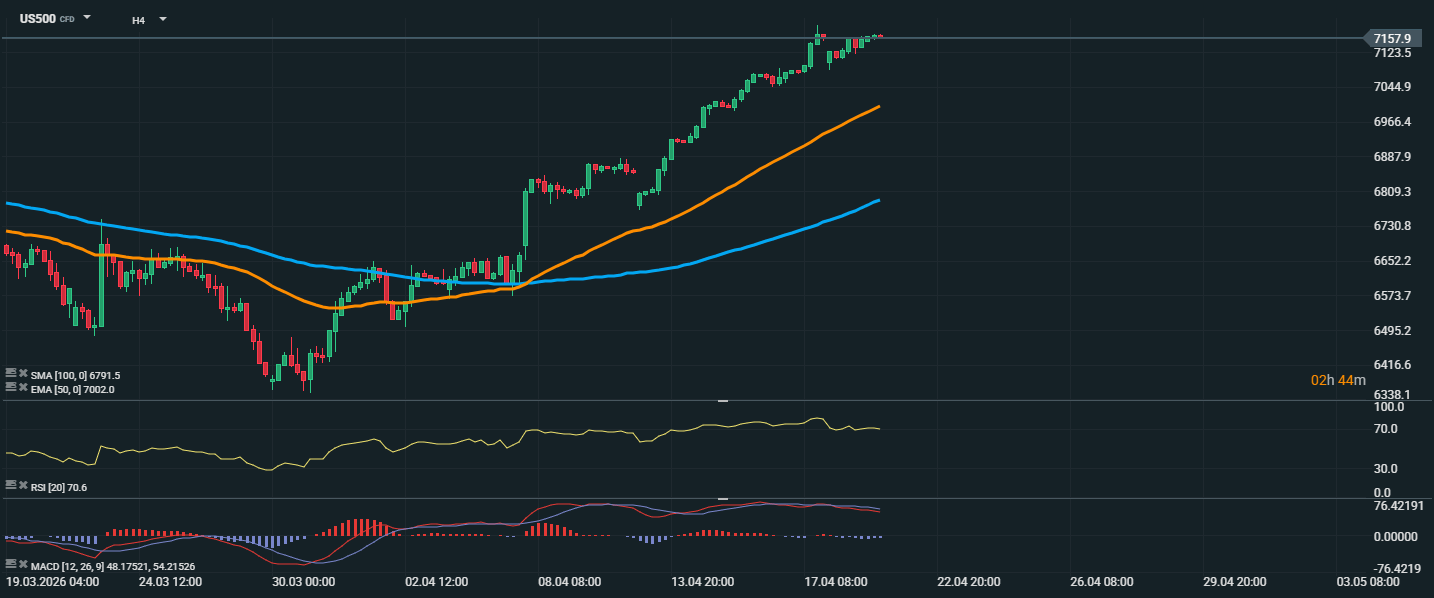Remove the RSI [20] indicator
This screenshot has height=598, width=1434.
pos(22,485)
